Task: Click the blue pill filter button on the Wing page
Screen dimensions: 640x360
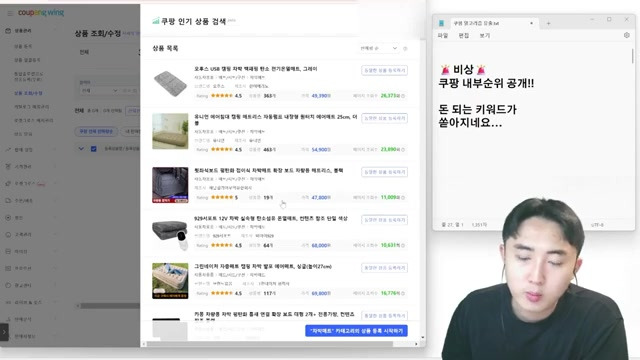Action: click(x=96, y=131)
